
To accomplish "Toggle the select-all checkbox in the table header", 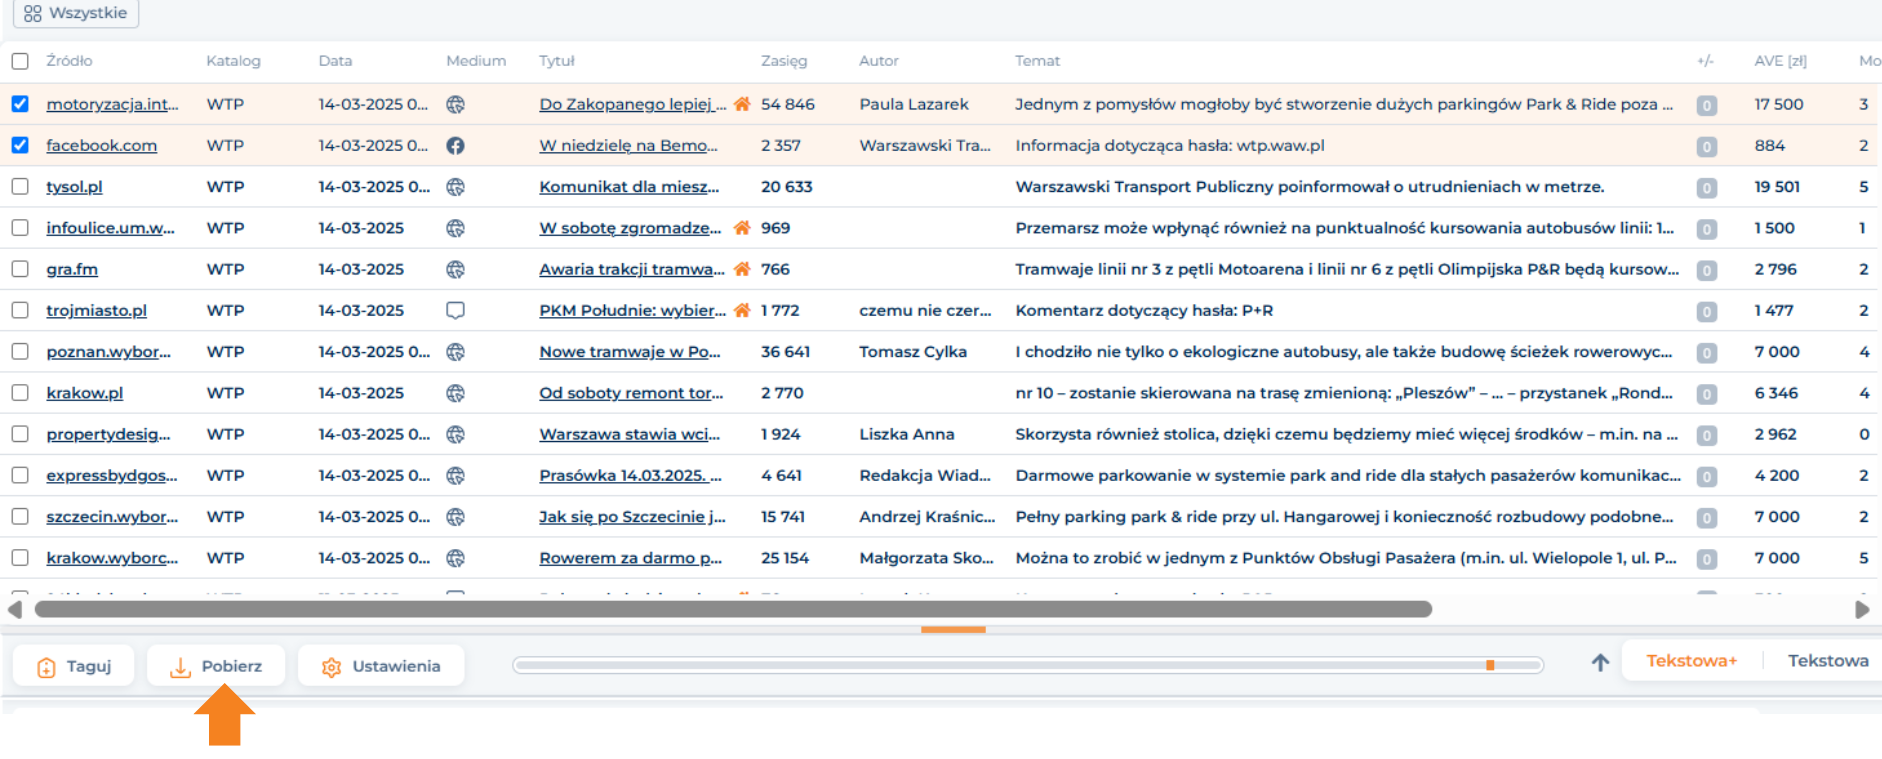I will pyautogui.click(x=20, y=61).
